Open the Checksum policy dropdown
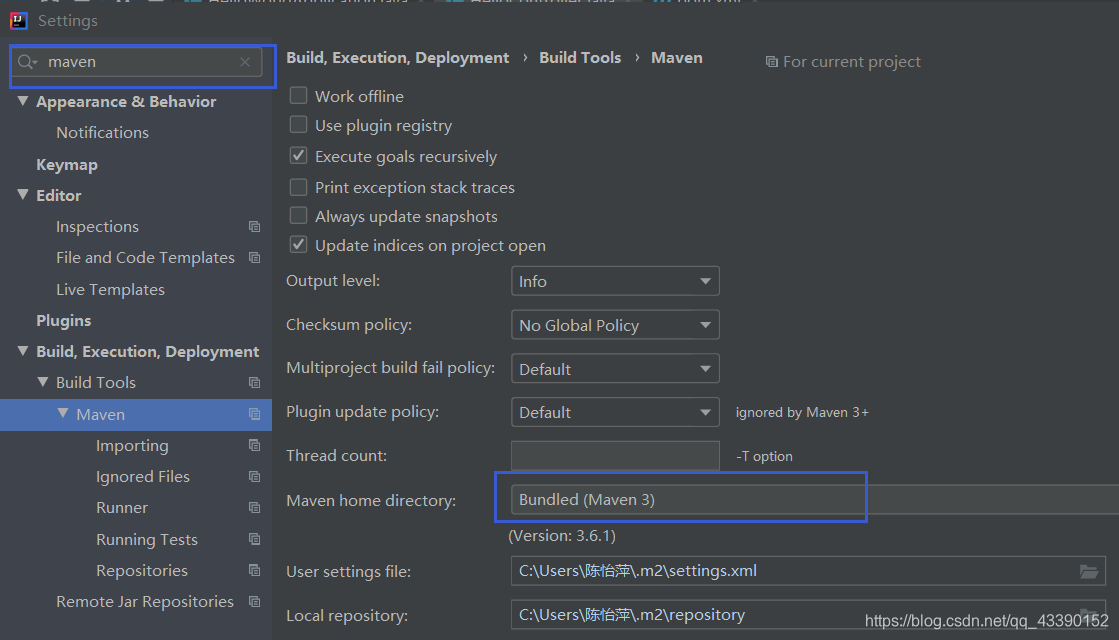1119x640 pixels. click(x=615, y=325)
